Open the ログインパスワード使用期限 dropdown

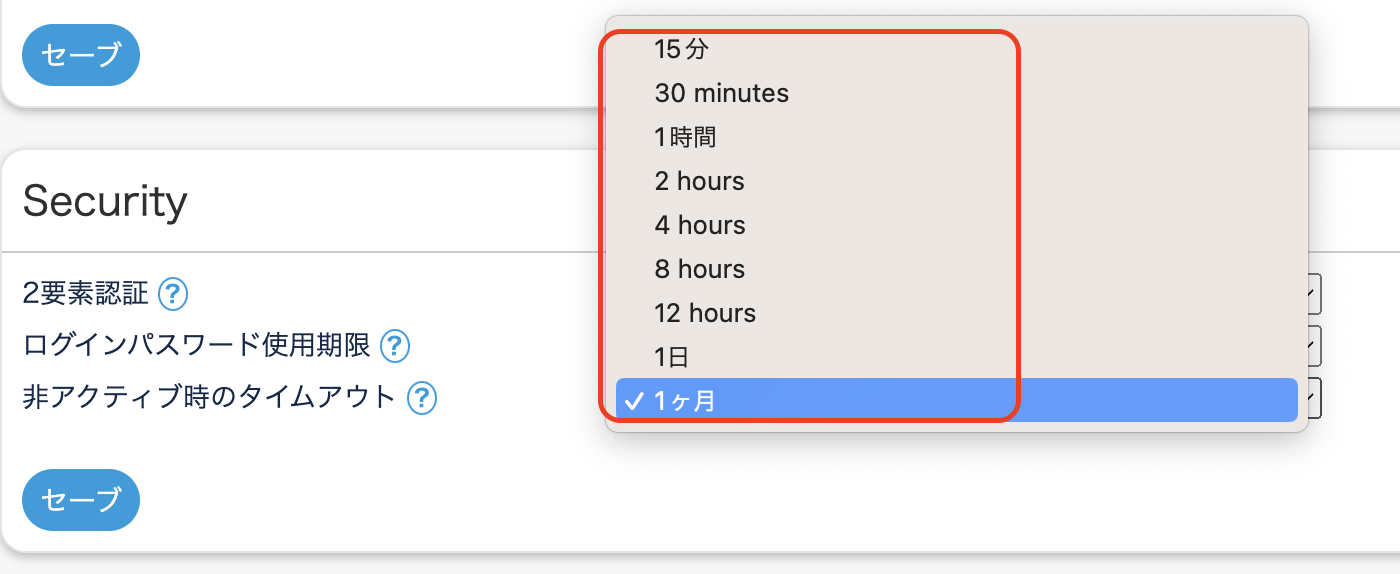coord(1314,346)
